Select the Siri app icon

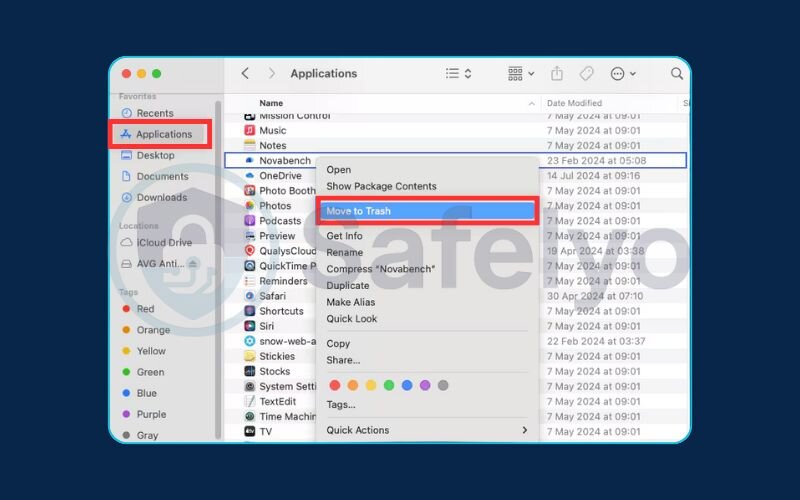click(x=249, y=326)
